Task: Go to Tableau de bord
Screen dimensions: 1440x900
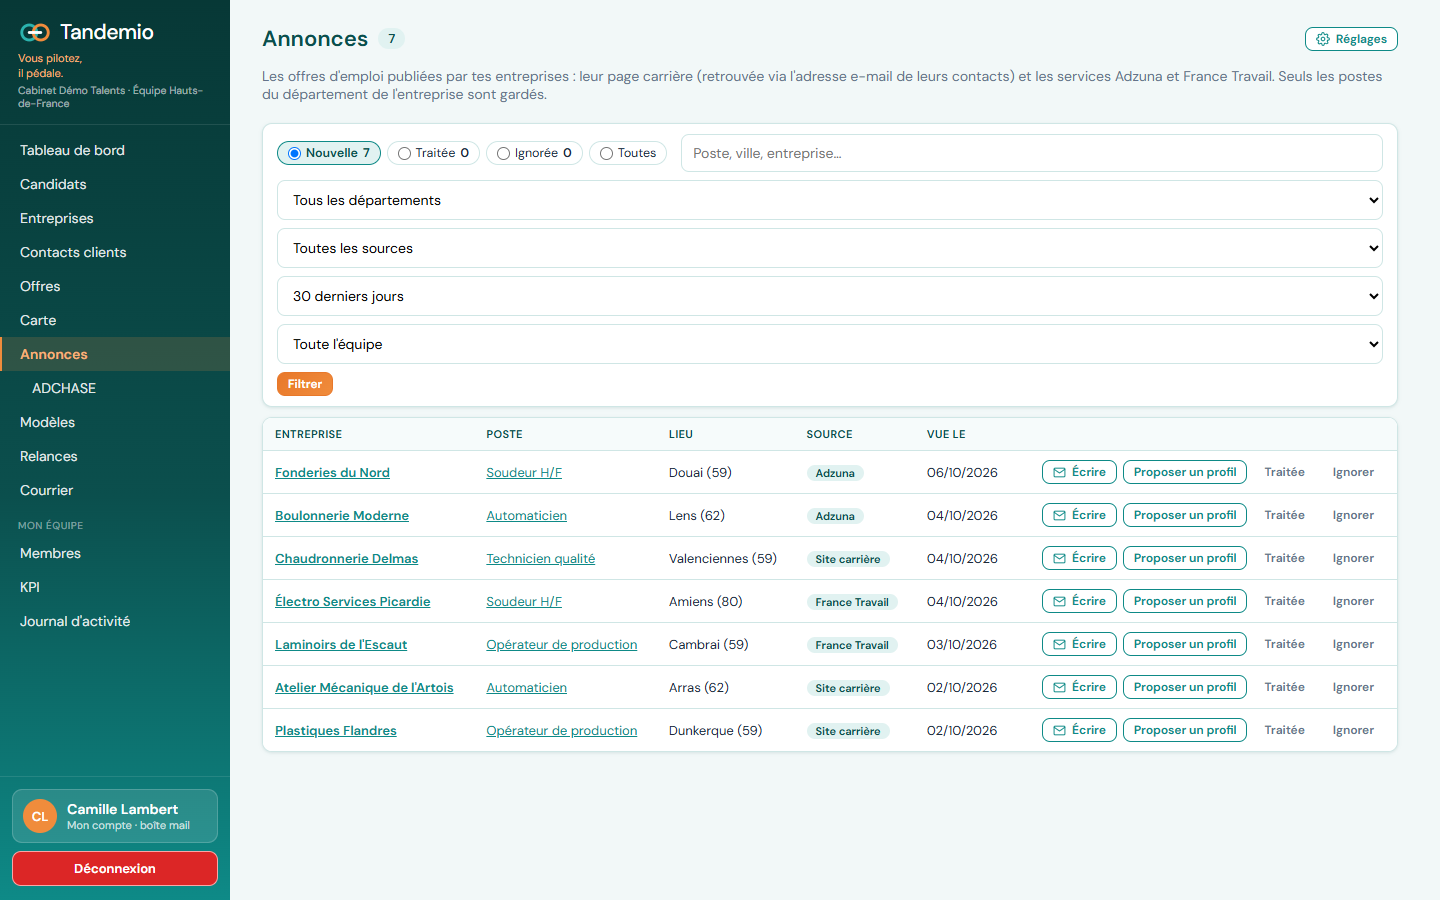Action: (115, 150)
